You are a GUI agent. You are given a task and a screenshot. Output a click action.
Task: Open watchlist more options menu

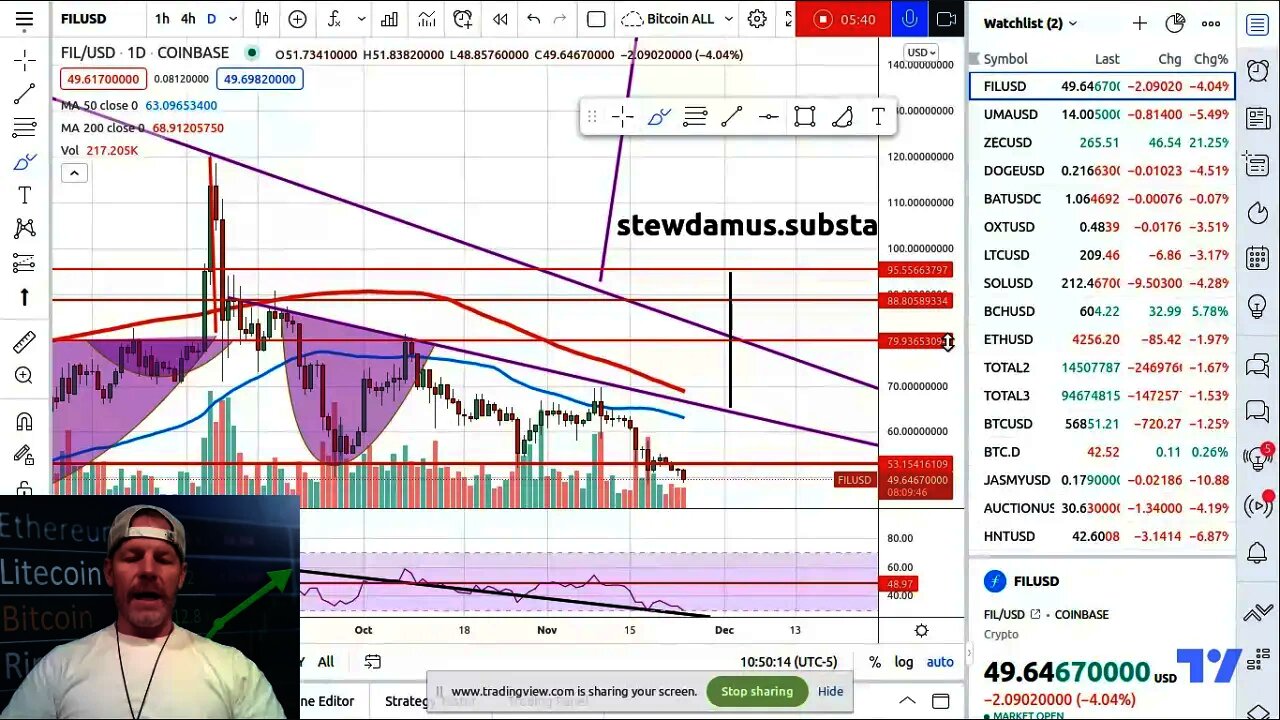[1211, 23]
